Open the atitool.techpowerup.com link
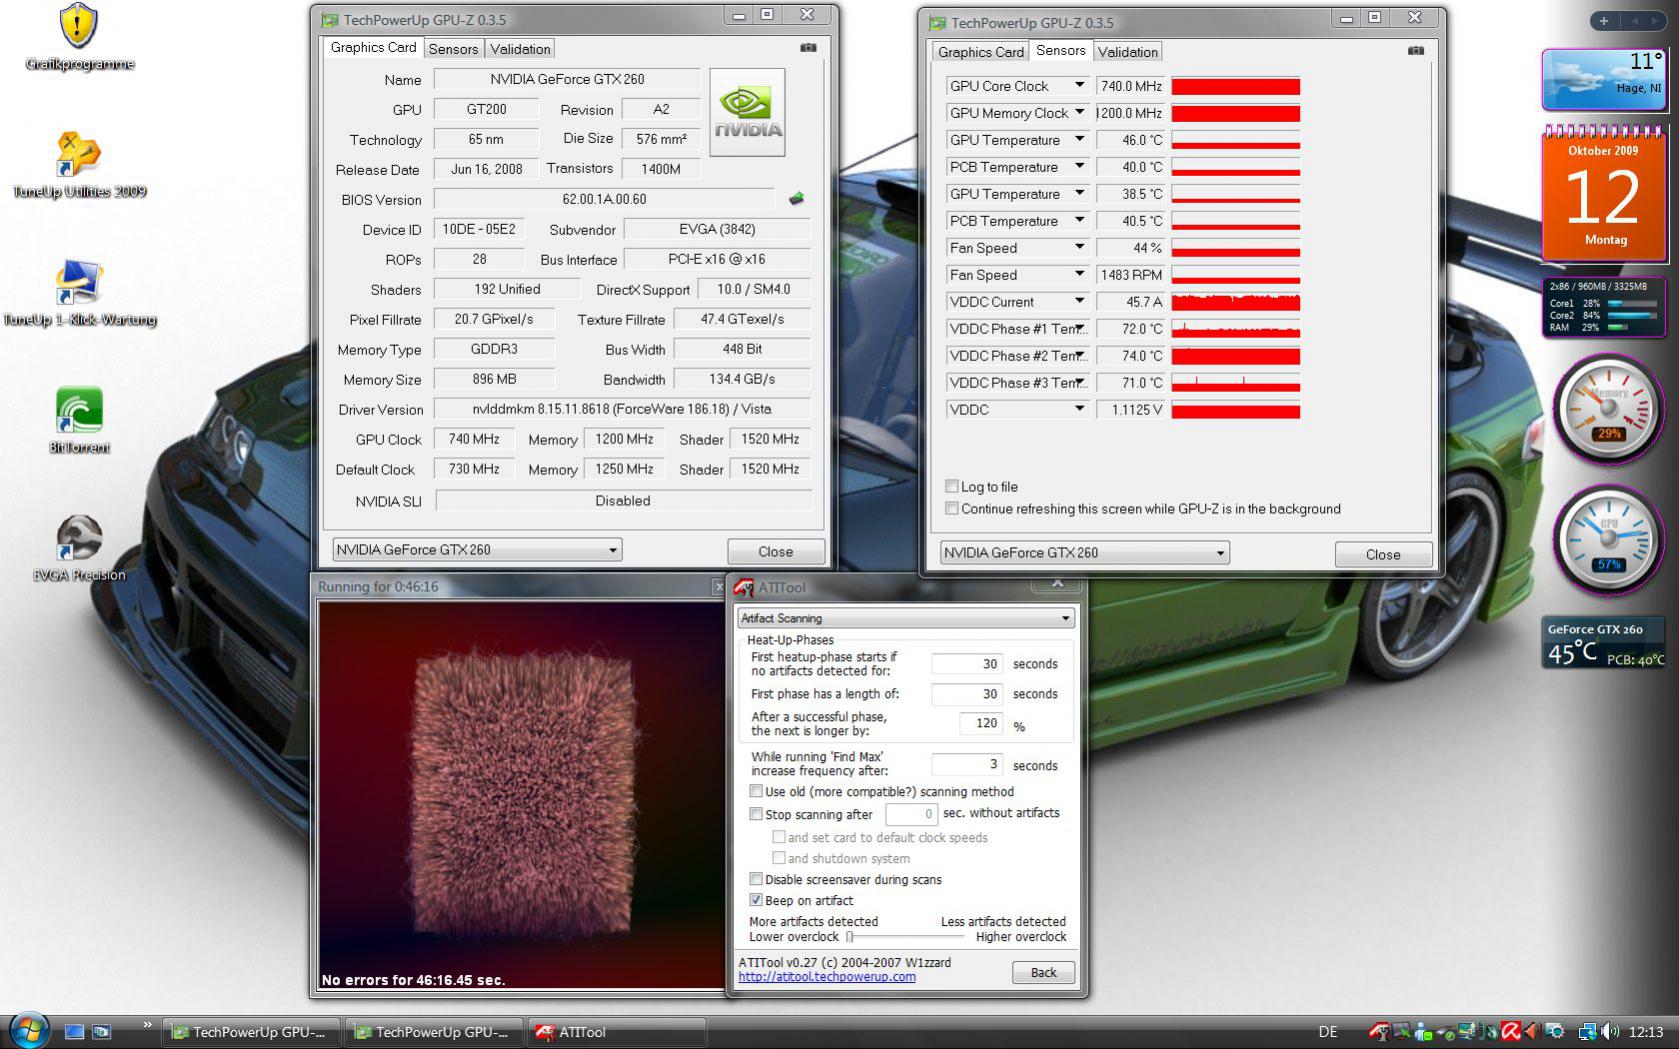The height and width of the screenshot is (1049, 1679). tap(827, 977)
